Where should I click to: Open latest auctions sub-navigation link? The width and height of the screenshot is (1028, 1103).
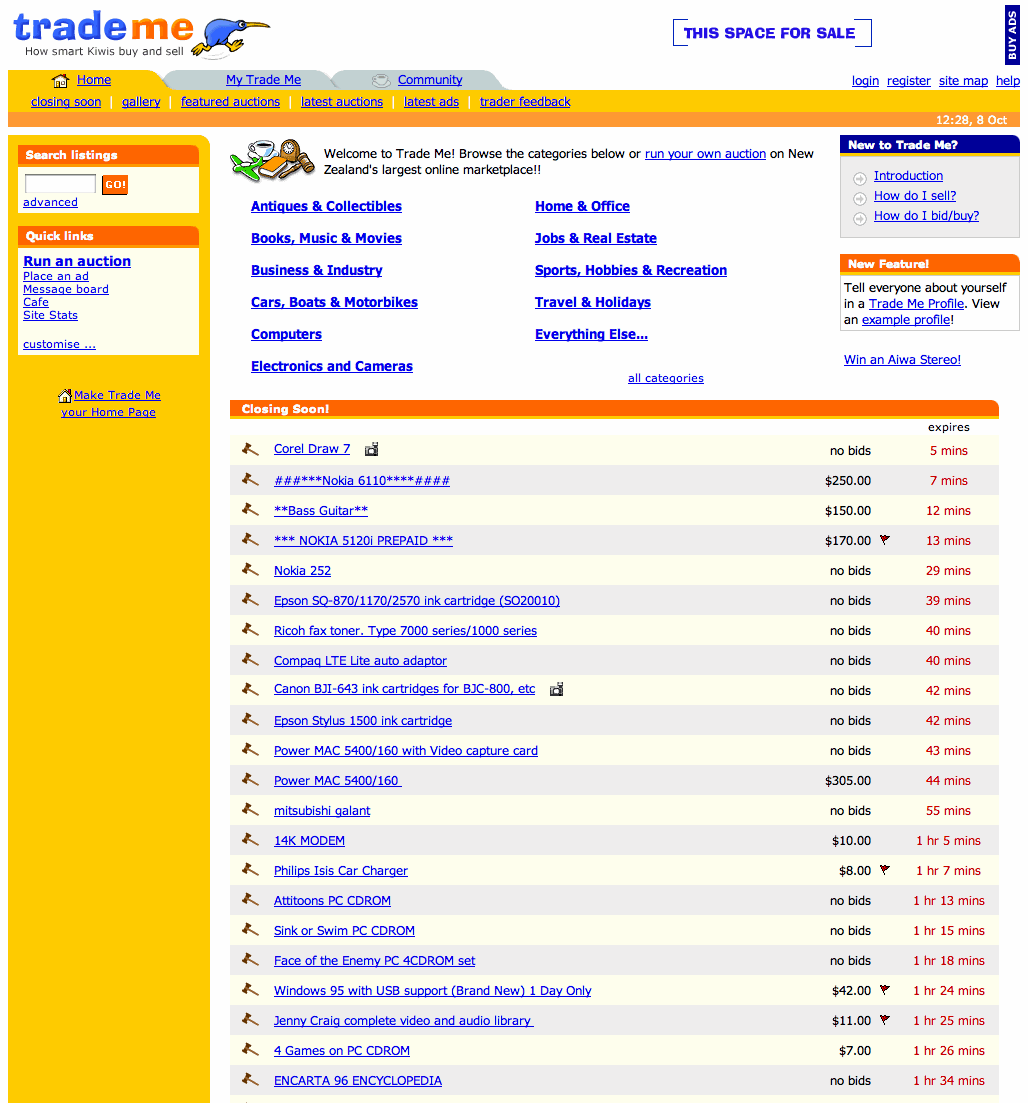pyautogui.click(x=342, y=102)
